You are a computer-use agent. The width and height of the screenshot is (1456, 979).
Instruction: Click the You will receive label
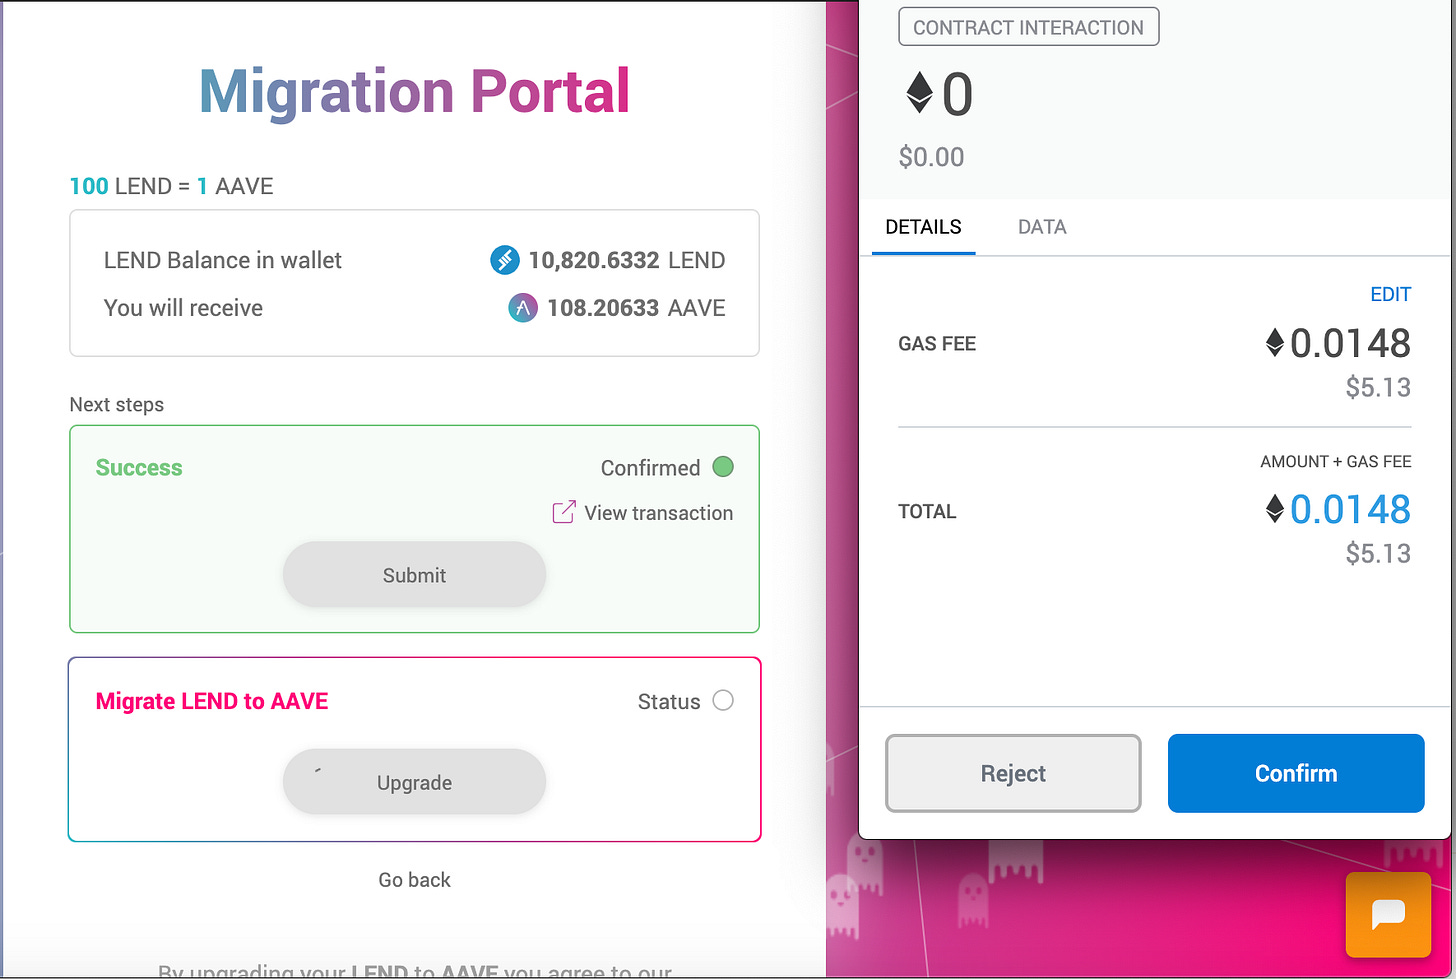click(x=183, y=308)
